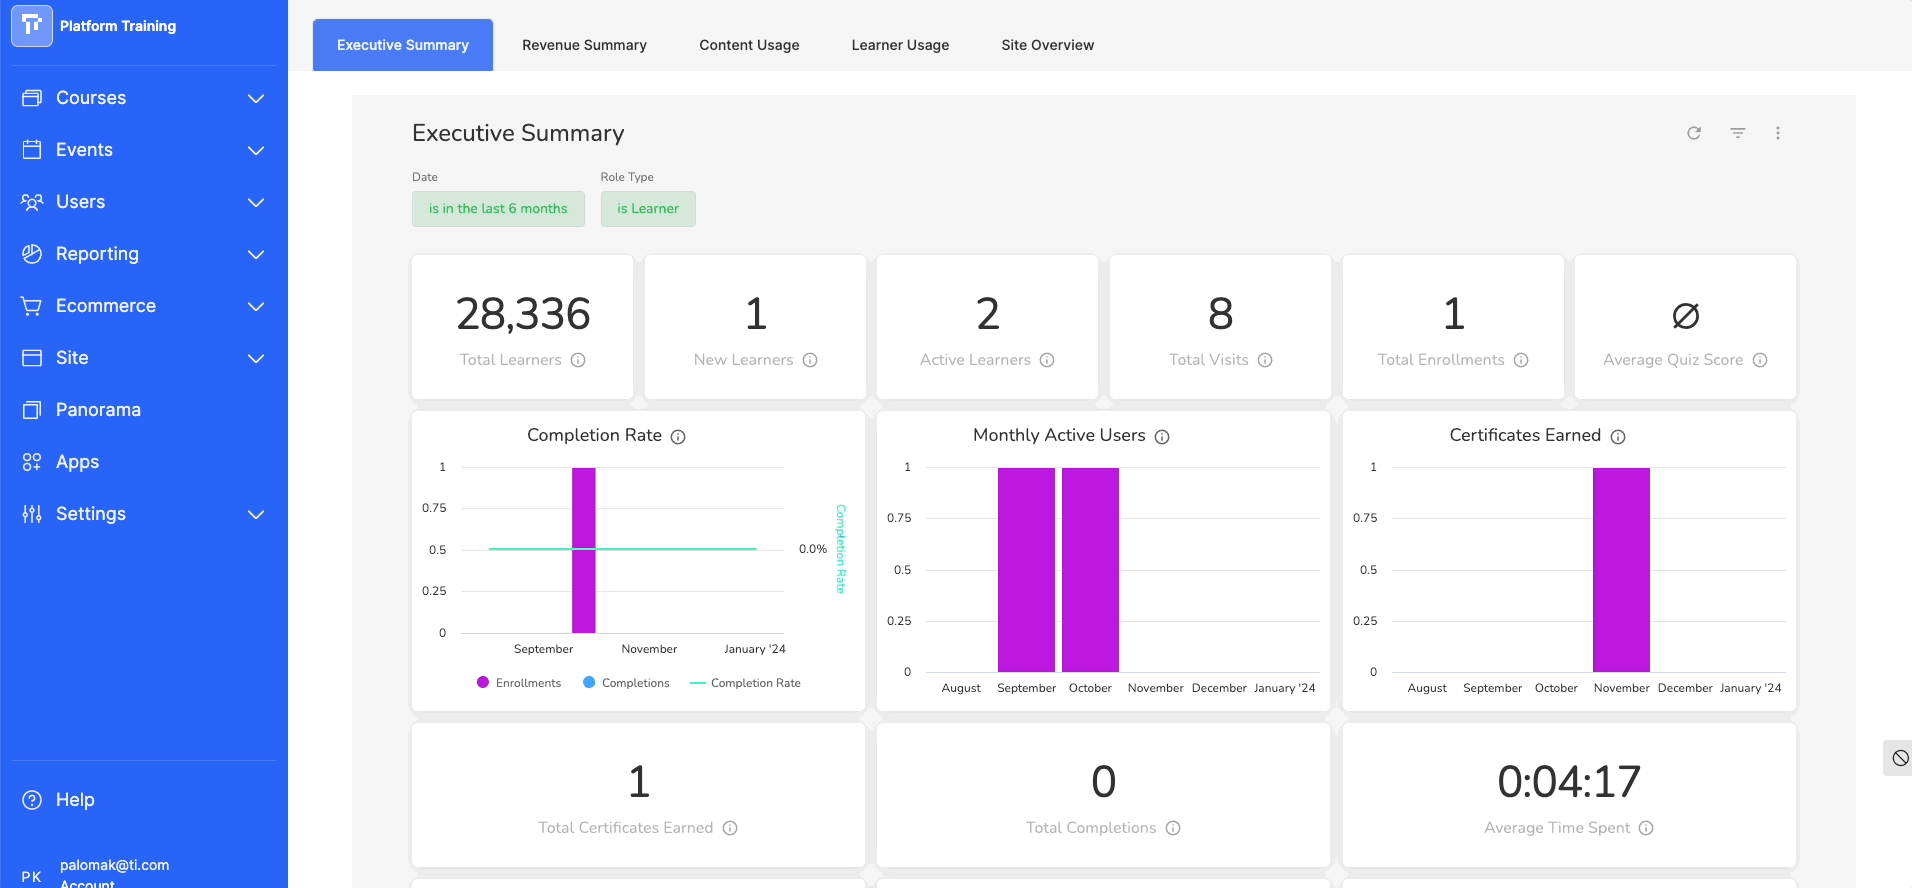Click the October bar in Monthly Active Users
The width and height of the screenshot is (1912, 888).
pyautogui.click(x=1090, y=570)
